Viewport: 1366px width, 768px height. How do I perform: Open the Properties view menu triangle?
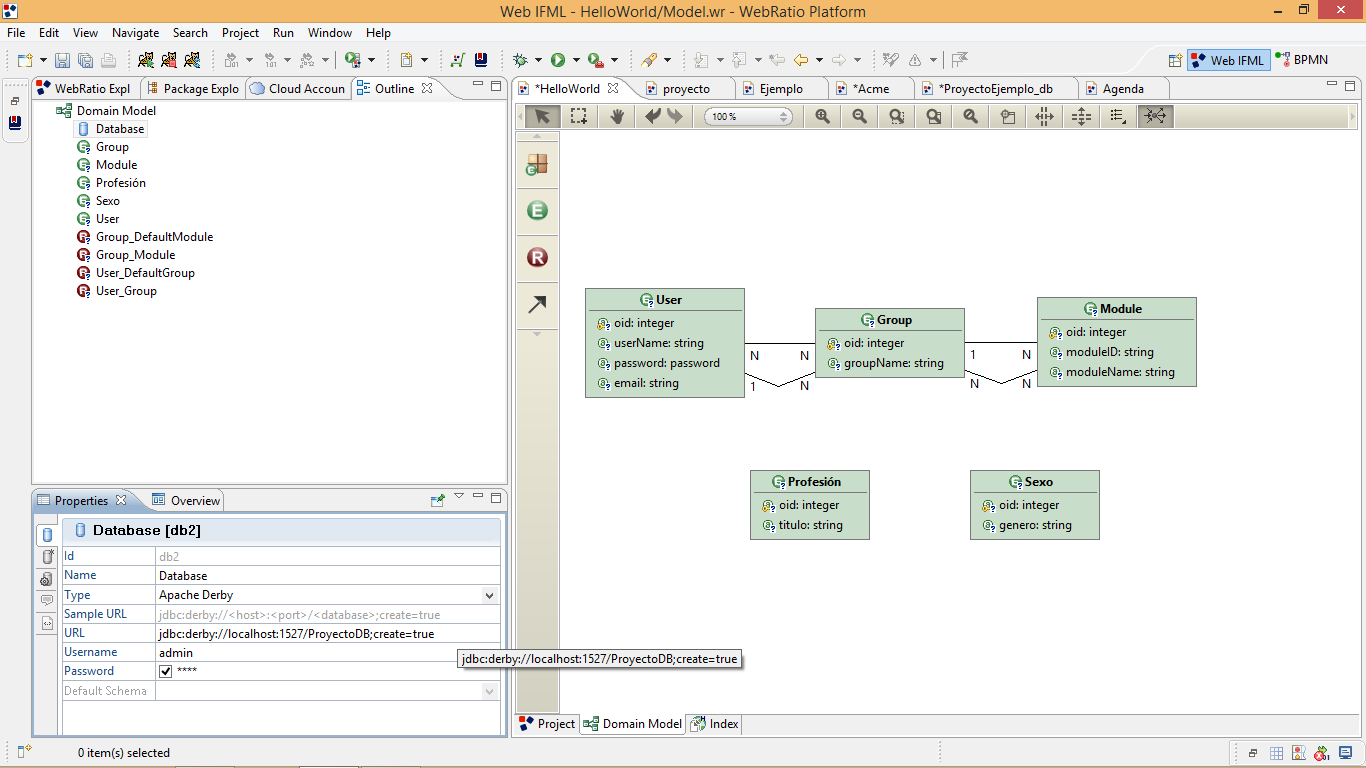[x=459, y=497]
